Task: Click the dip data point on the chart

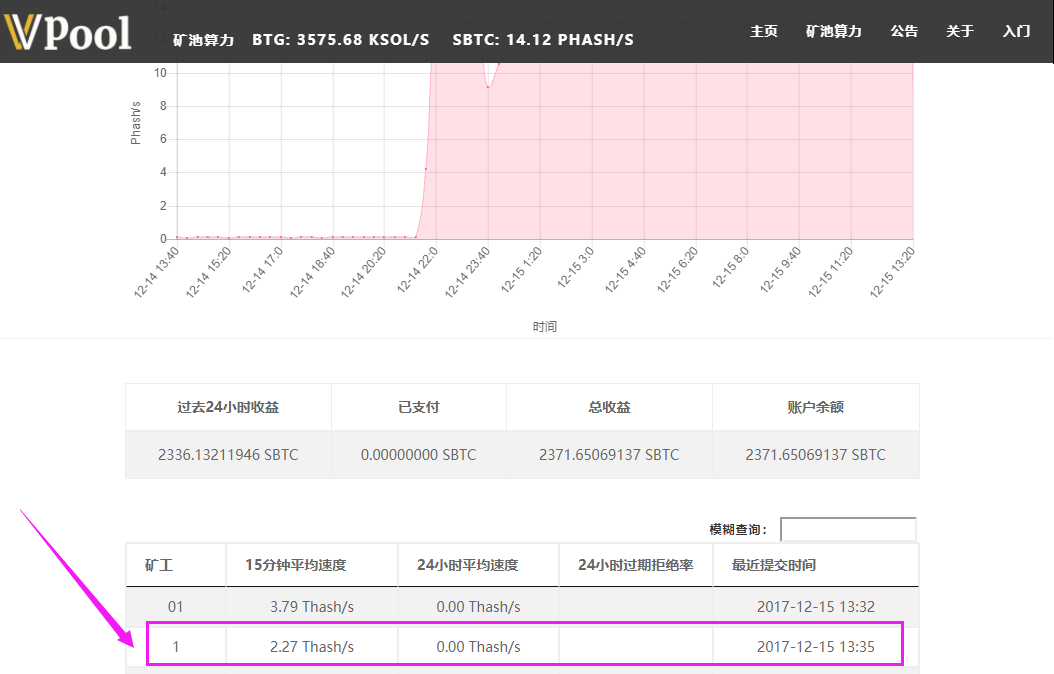Action: tap(488, 87)
